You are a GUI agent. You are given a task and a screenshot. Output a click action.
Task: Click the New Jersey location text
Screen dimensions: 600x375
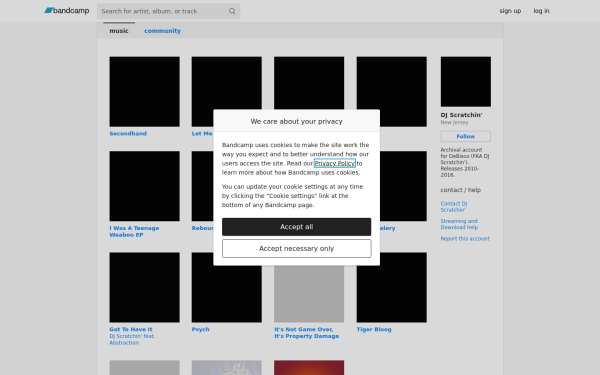pos(454,122)
